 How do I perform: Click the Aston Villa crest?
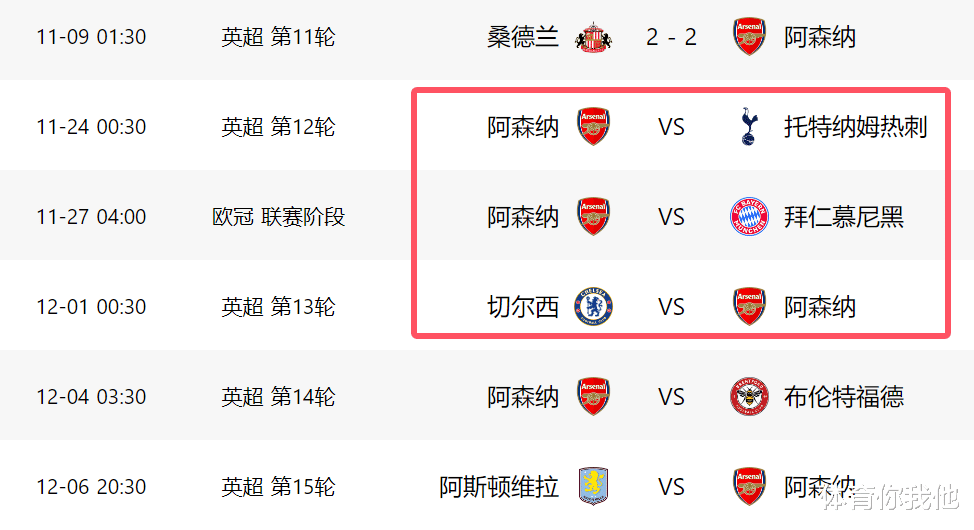(594, 487)
